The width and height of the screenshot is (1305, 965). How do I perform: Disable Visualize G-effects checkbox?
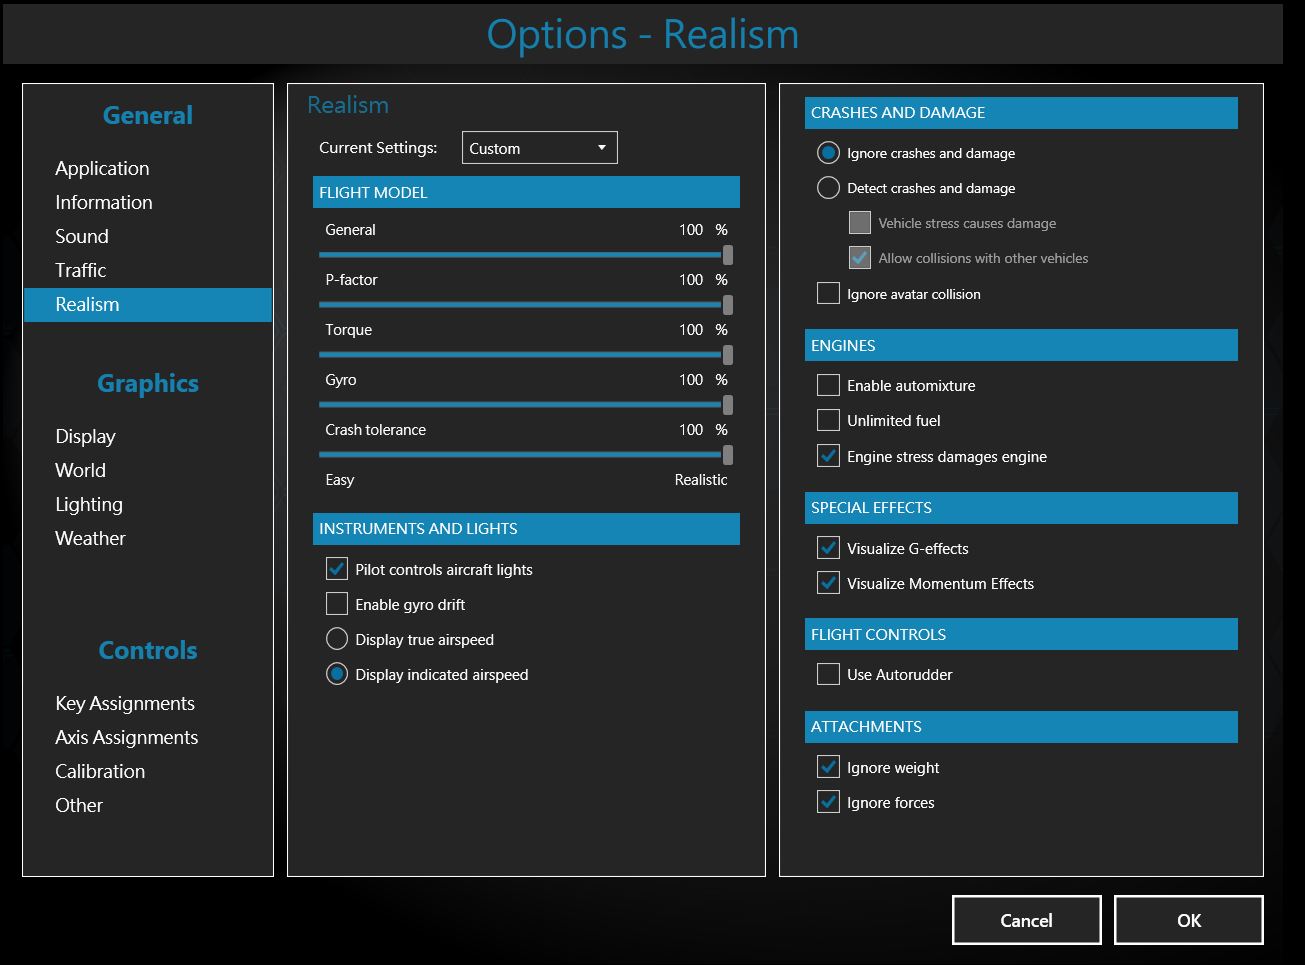tap(828, 548)
